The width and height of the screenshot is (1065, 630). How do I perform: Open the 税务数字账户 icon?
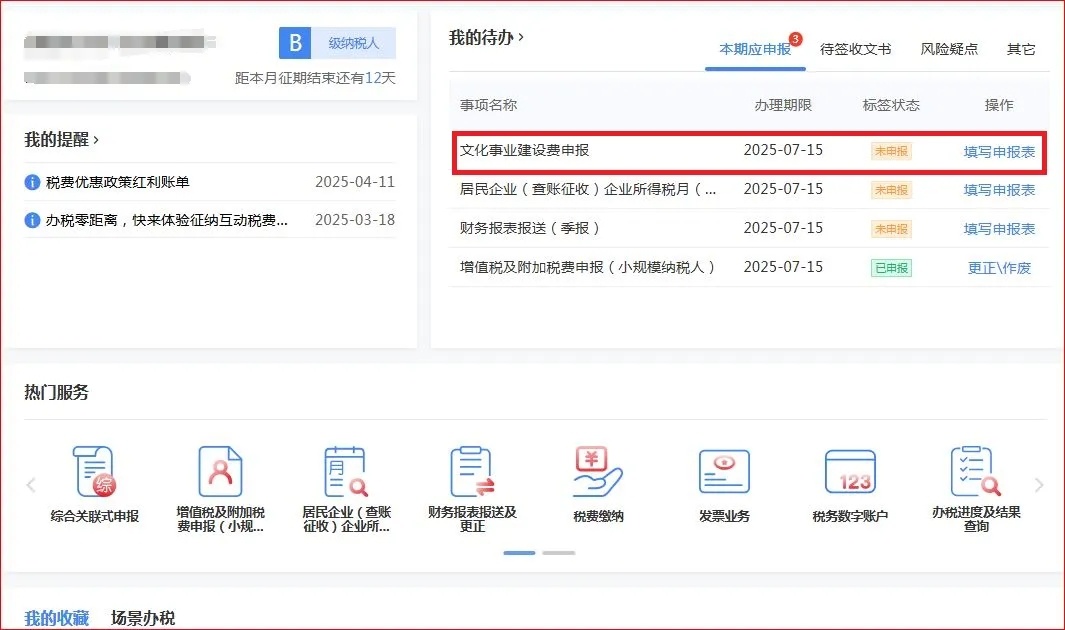point(850,472)
